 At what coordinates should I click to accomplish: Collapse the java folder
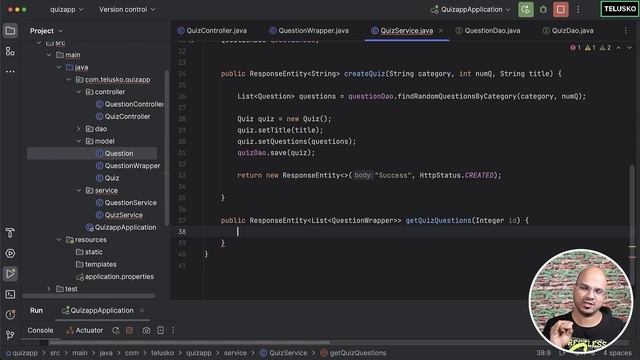tap(59, 67)
